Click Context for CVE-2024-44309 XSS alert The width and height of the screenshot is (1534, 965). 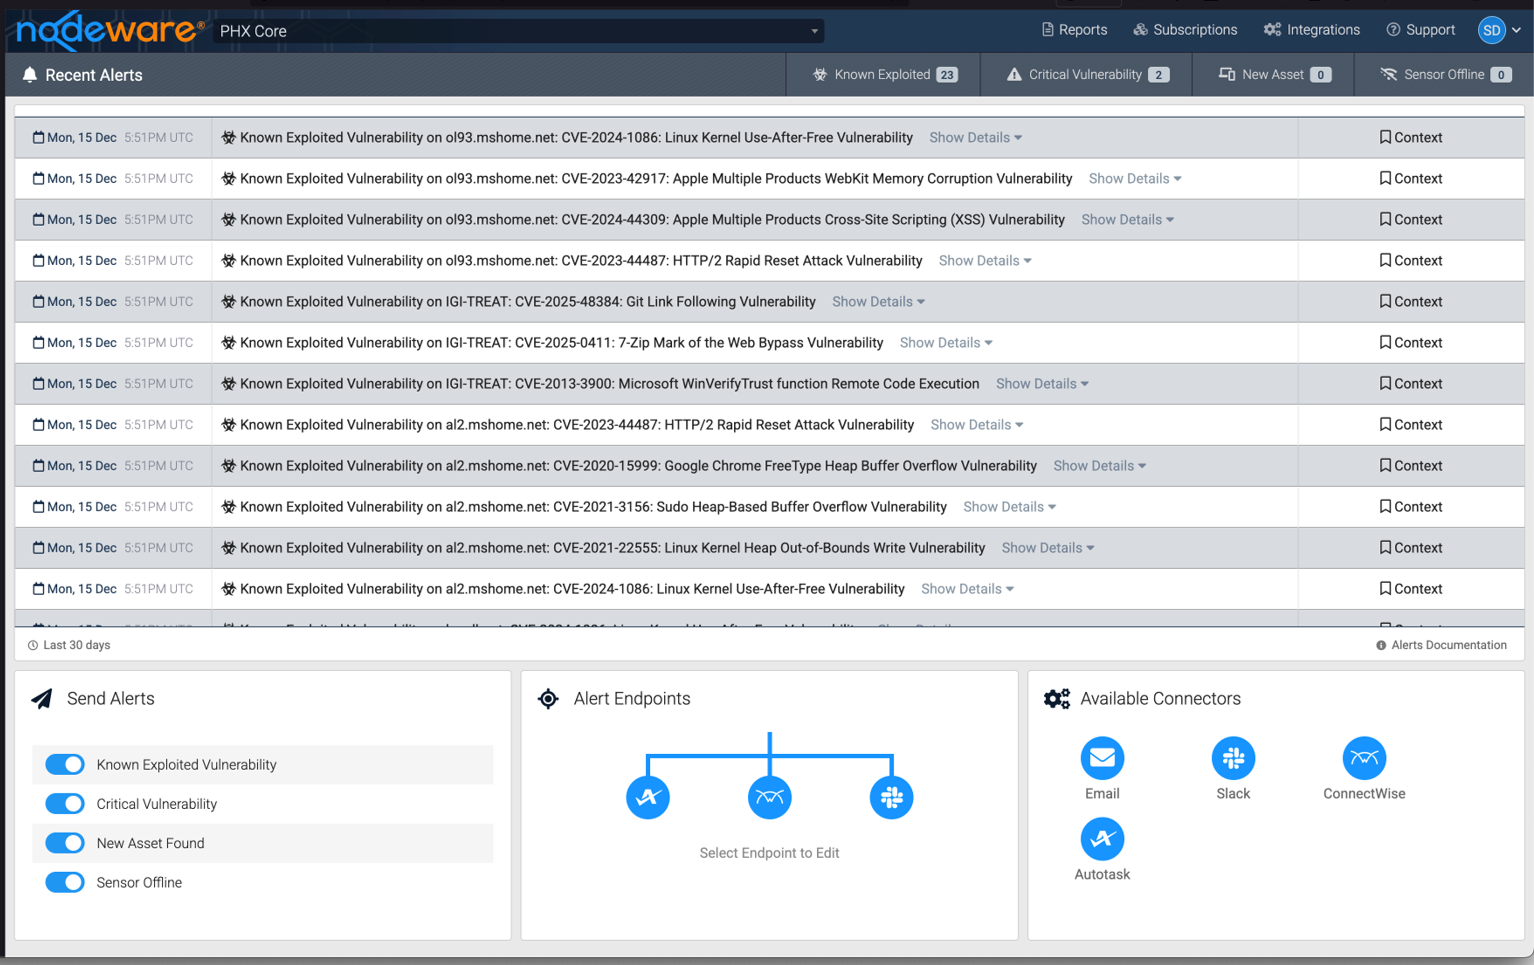pyautogui.click(x=1411, y=219)
